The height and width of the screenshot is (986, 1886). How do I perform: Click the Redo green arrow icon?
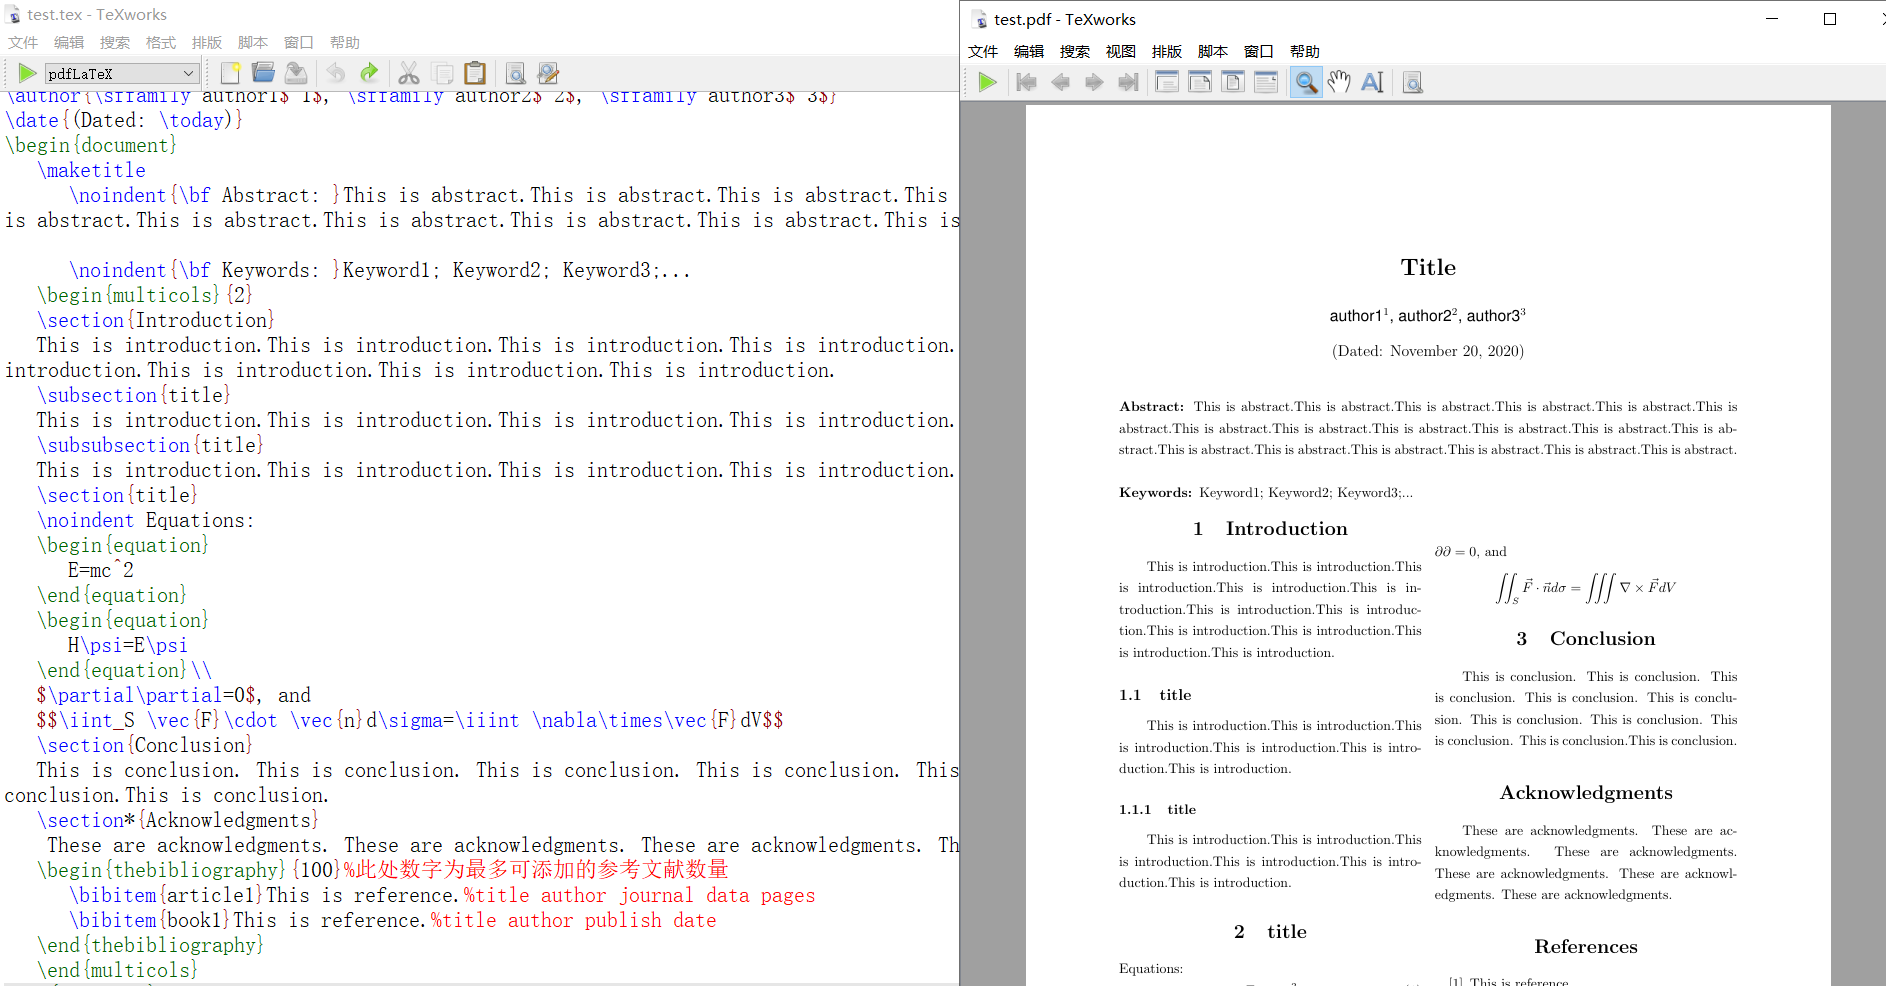click(368, 72)
